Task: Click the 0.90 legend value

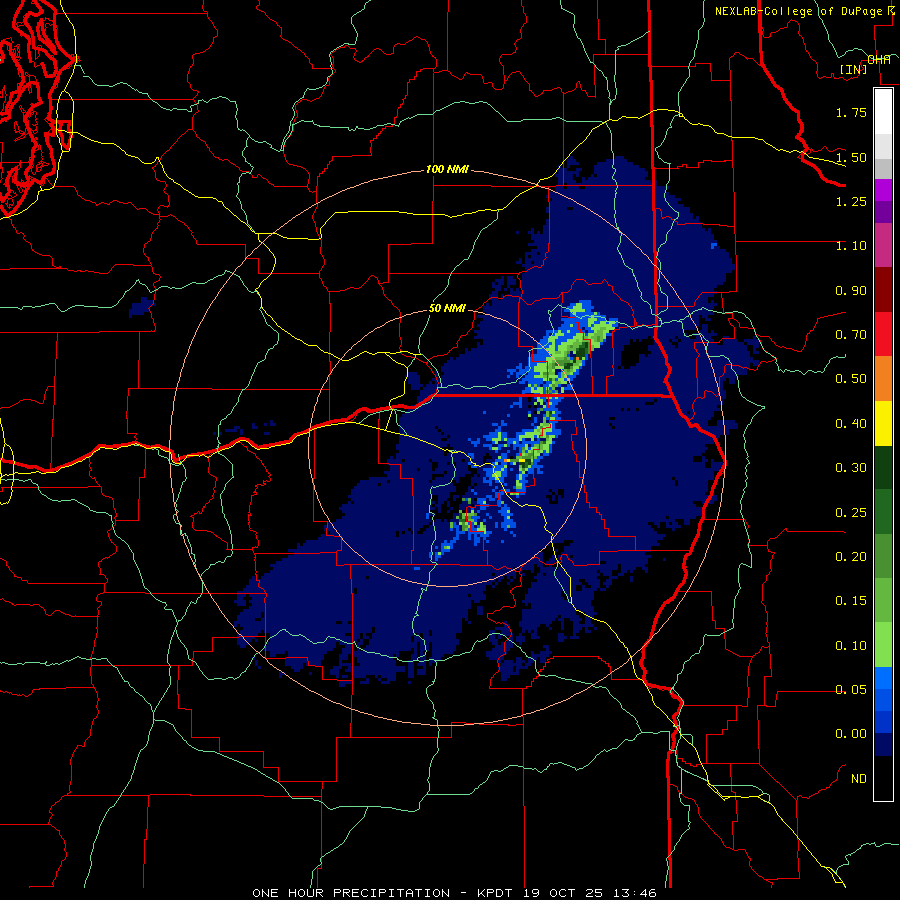Action: [851, 290]
